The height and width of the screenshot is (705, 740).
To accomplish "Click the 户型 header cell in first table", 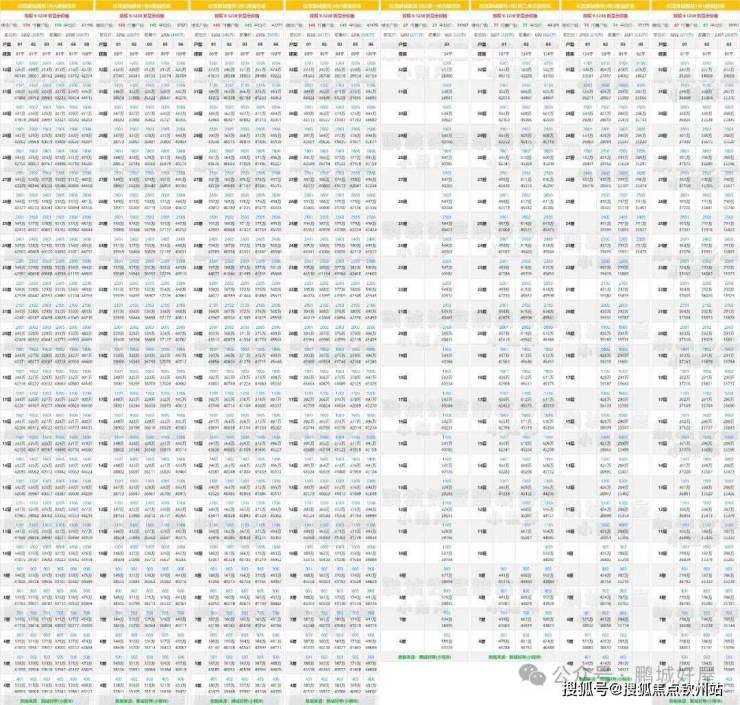I will coord(10,44).
